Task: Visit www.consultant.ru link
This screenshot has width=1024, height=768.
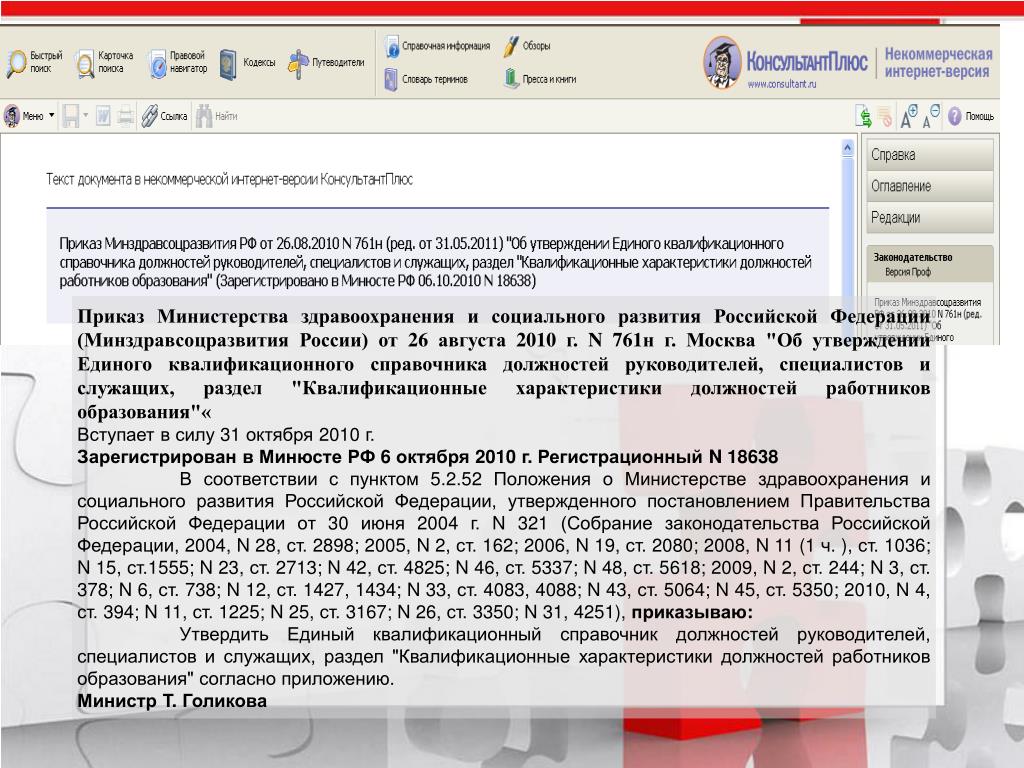Action: click(782, 84)
